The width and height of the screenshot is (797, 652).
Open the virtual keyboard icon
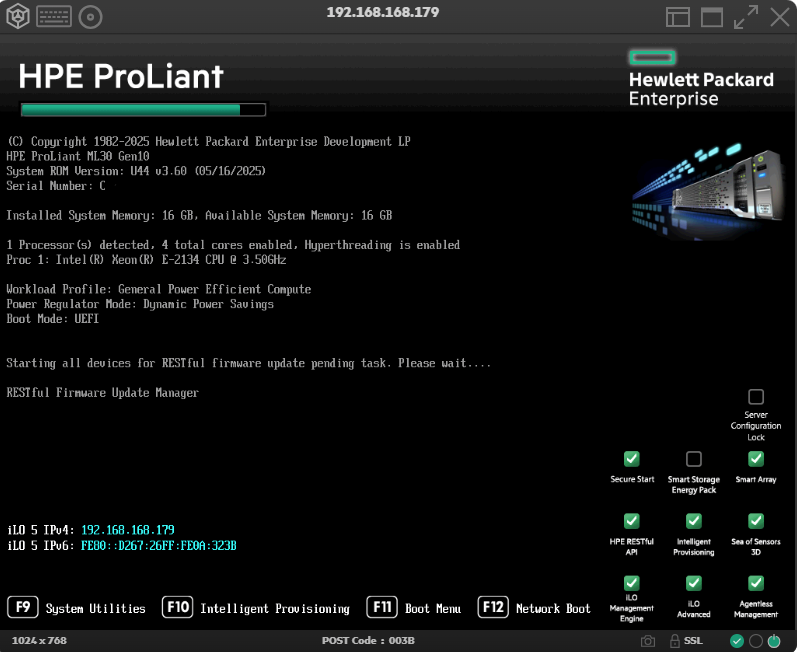(54, 17)
